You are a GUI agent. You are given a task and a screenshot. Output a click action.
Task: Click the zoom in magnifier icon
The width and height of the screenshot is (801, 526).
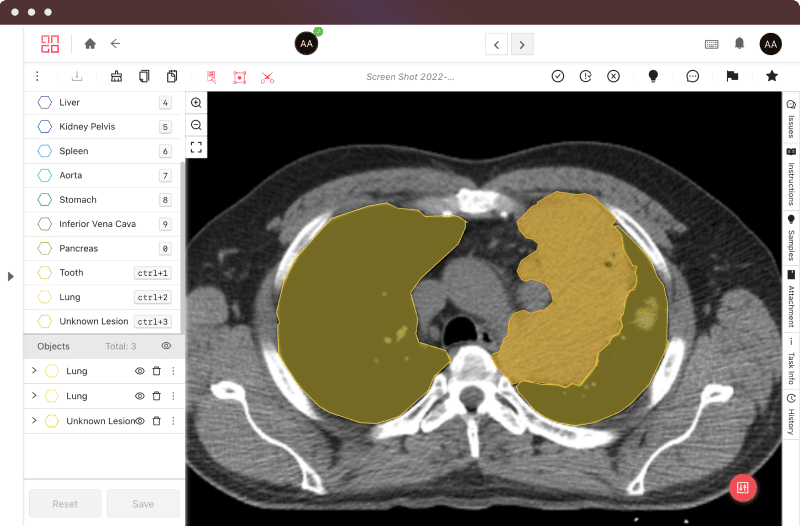click(196, 103)
